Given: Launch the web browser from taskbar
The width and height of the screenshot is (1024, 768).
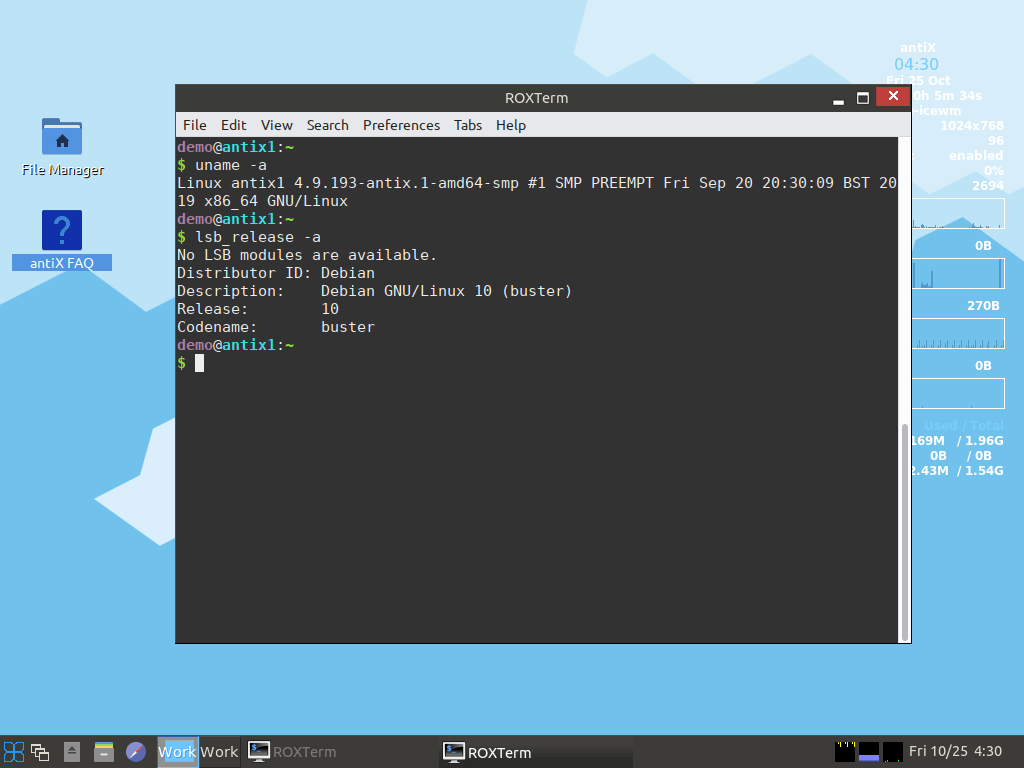Looking at the screenshot, I should (136, 752).
